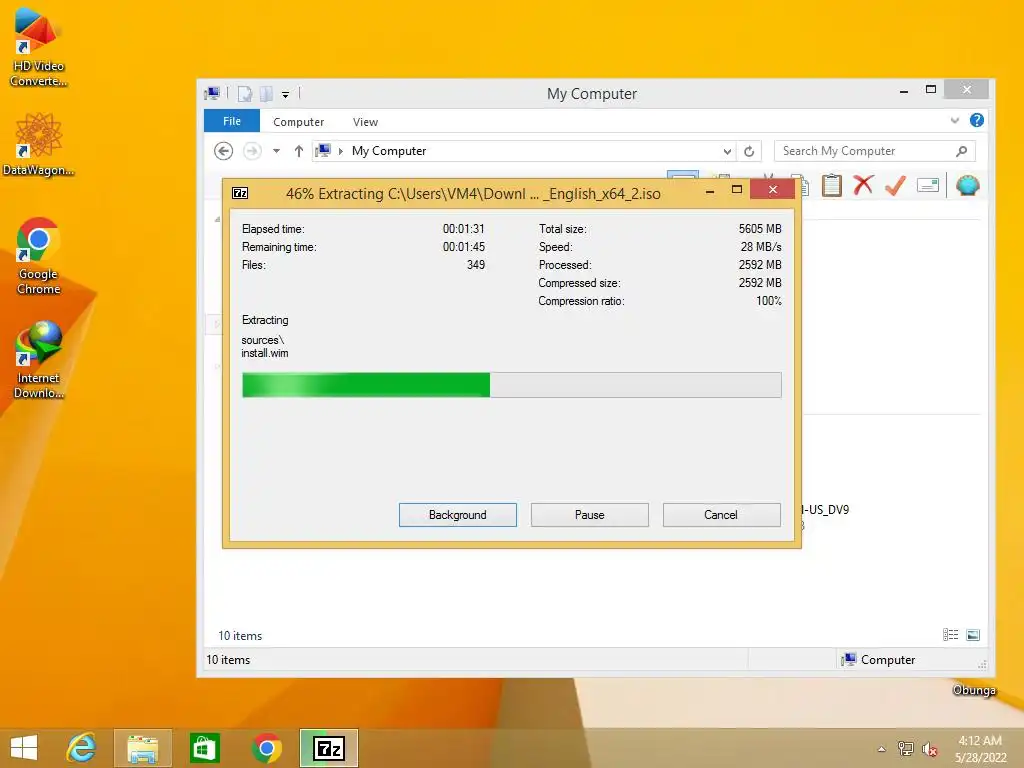Go up one folder level

(x=299, y=151)
